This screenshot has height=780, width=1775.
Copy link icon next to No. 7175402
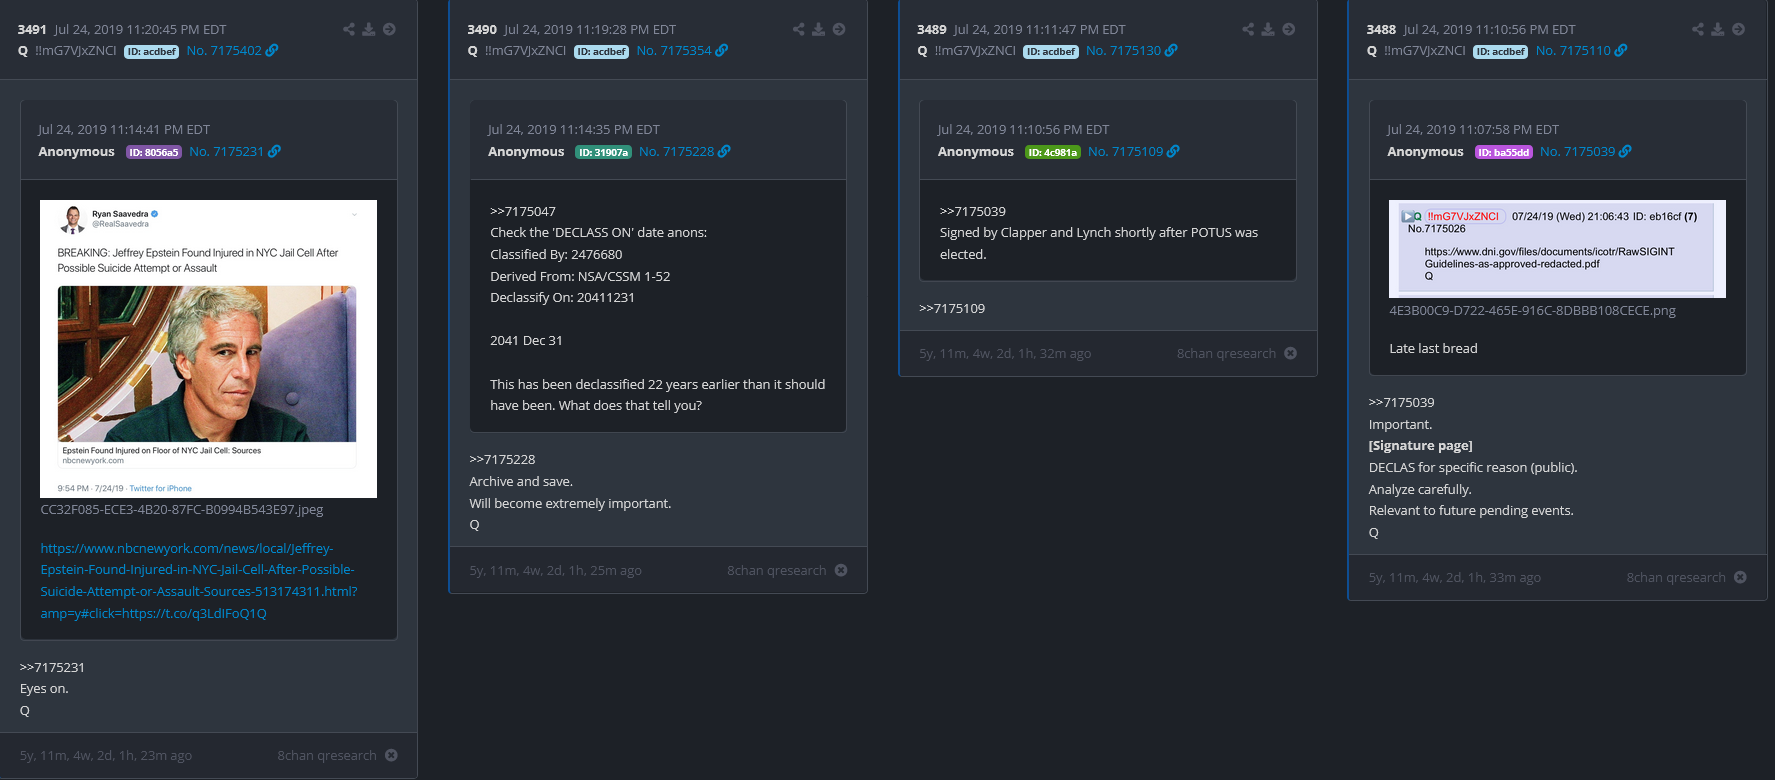click(x=272, y=50)
